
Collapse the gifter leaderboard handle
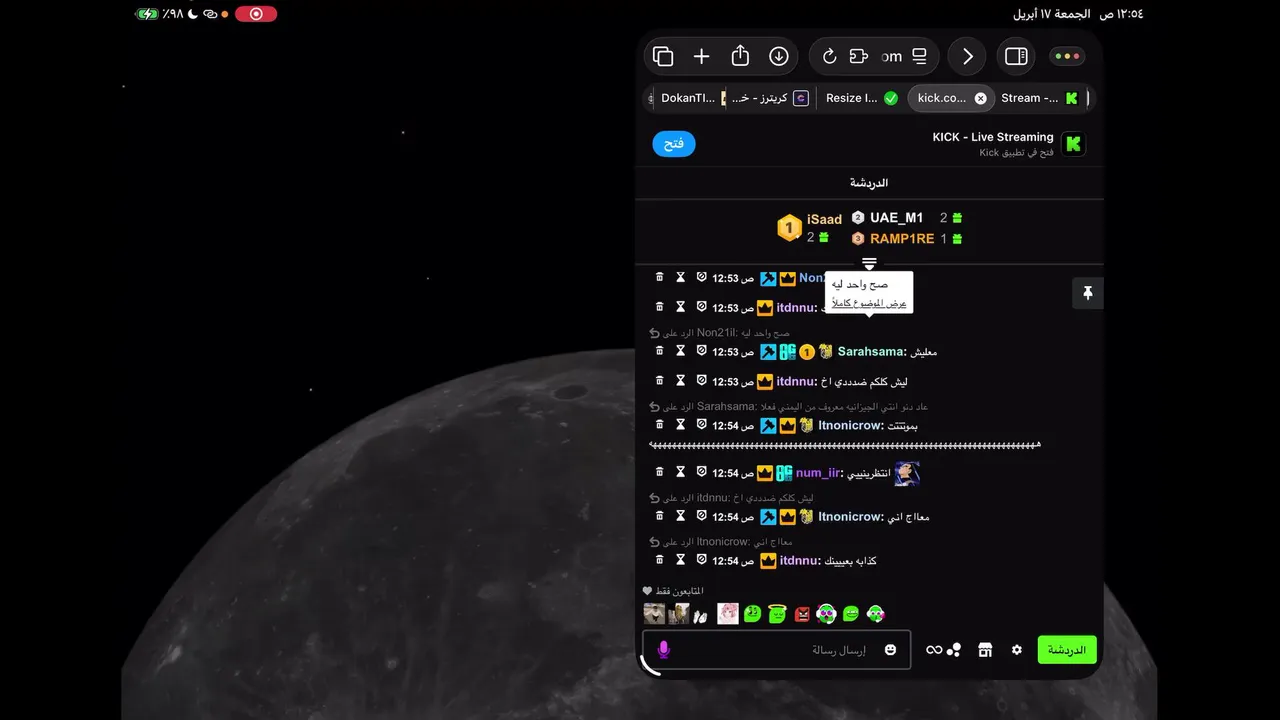(x=869, y=264)
